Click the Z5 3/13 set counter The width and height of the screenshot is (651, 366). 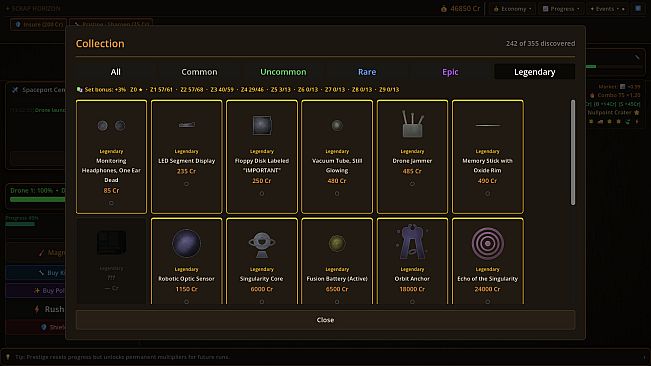point(281,90)
